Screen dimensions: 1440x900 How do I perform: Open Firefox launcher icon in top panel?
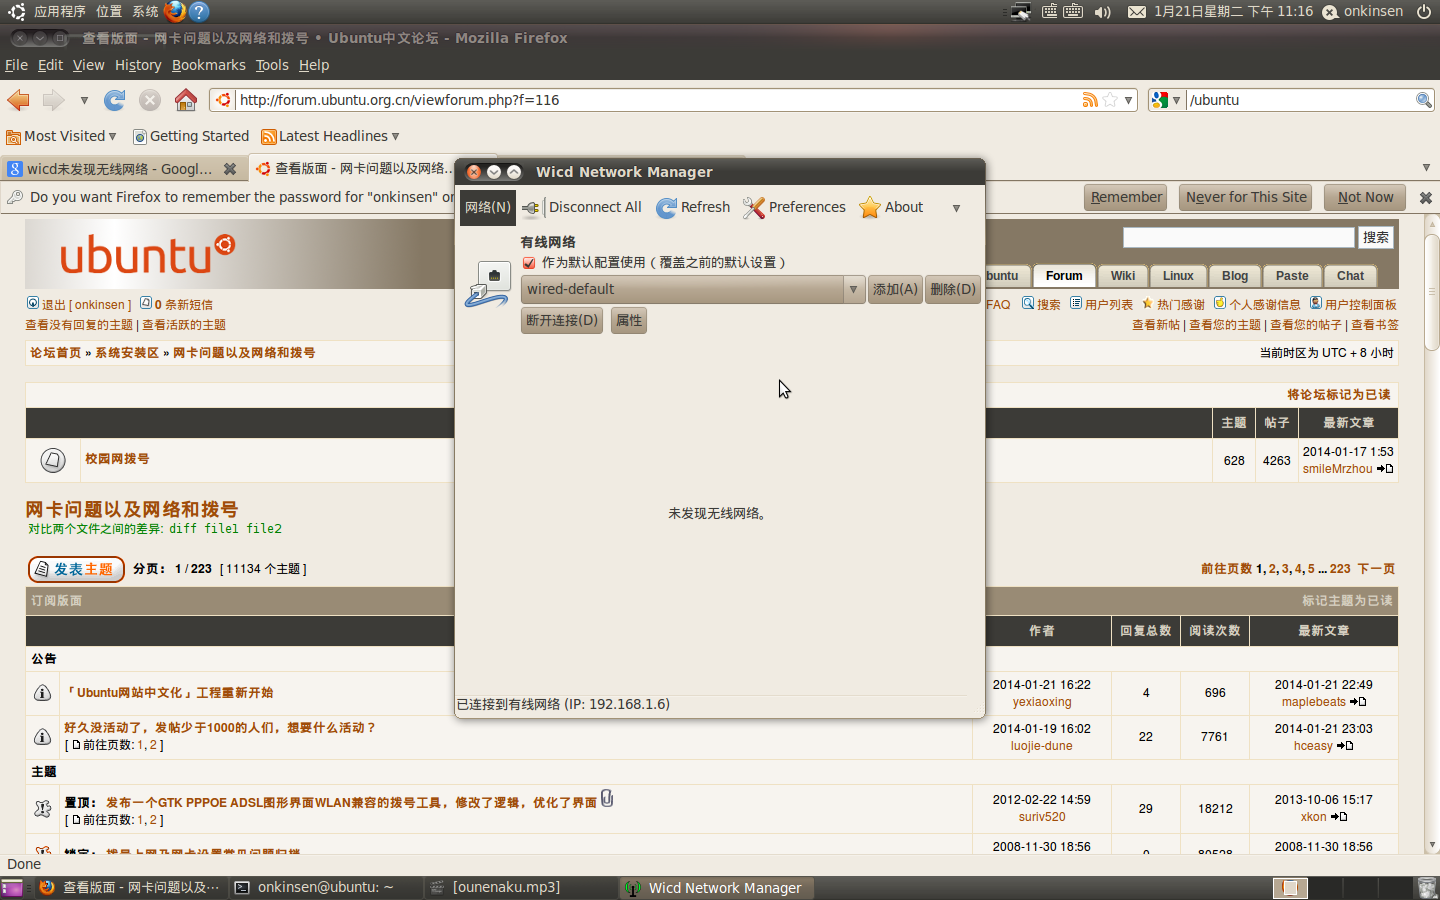pyautogui.click(x=175, y=11)
